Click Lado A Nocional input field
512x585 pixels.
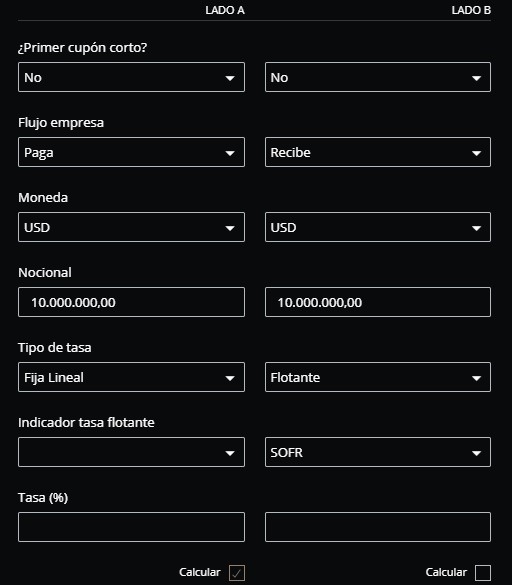[131, 302]
